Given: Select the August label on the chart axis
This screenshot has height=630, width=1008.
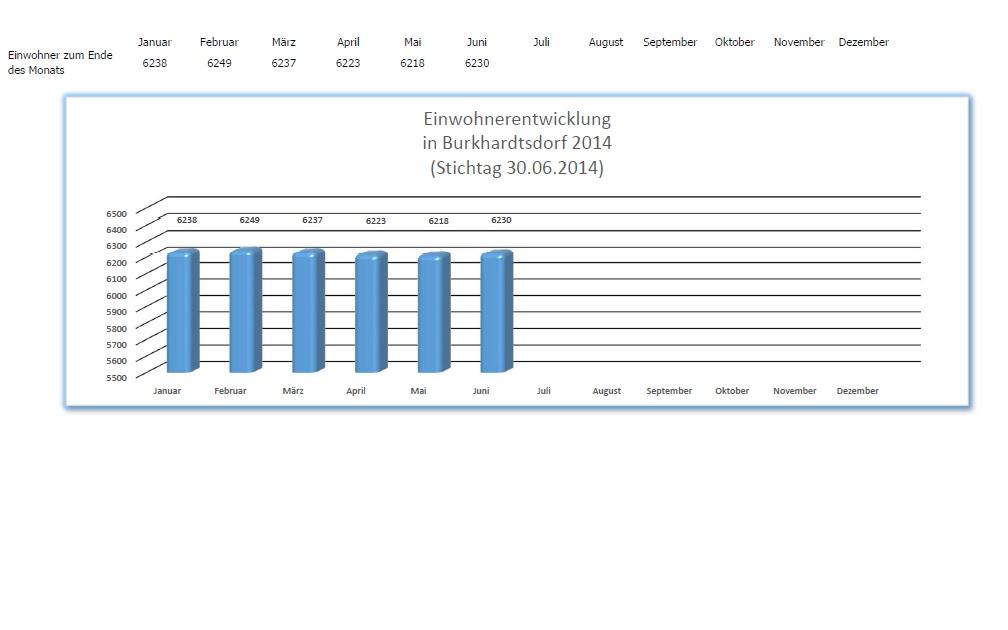Looking at the screenshot, I should (x=606, y=391).
